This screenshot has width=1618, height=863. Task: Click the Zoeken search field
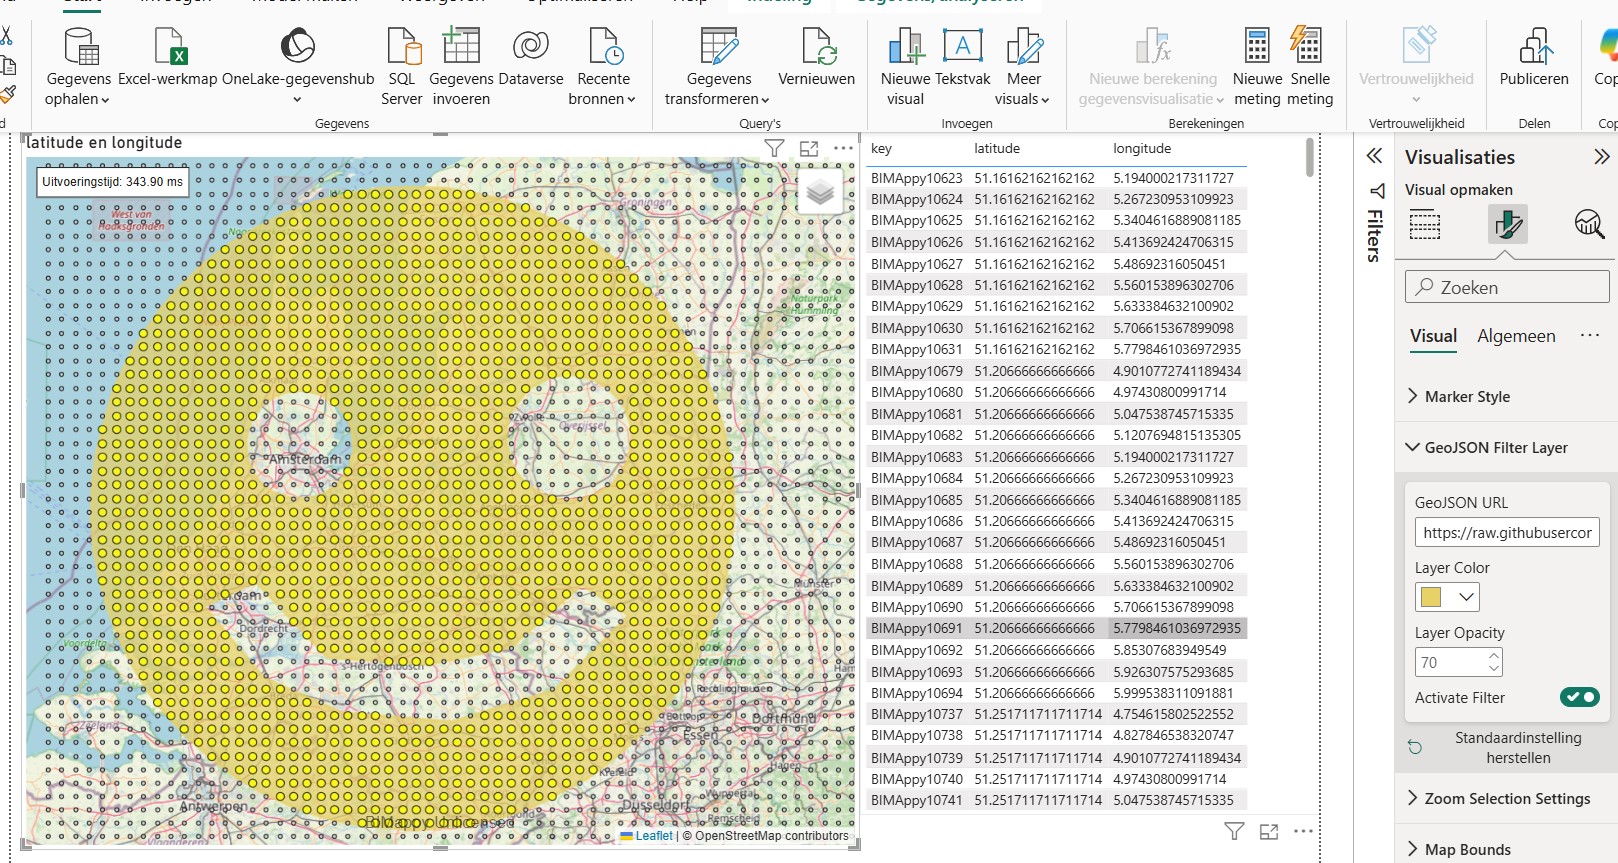(1507, 287)
